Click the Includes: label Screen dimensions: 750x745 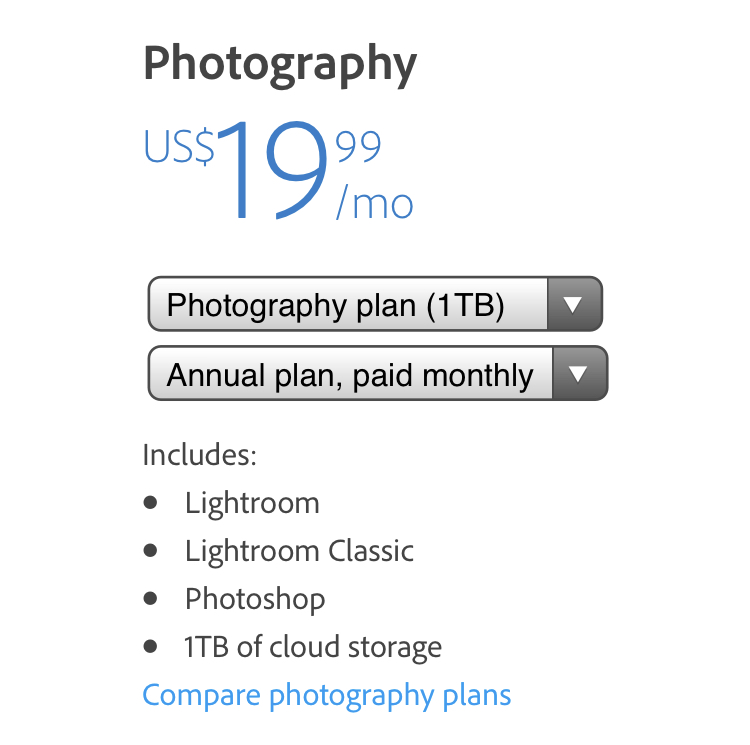tap(199, 455)
